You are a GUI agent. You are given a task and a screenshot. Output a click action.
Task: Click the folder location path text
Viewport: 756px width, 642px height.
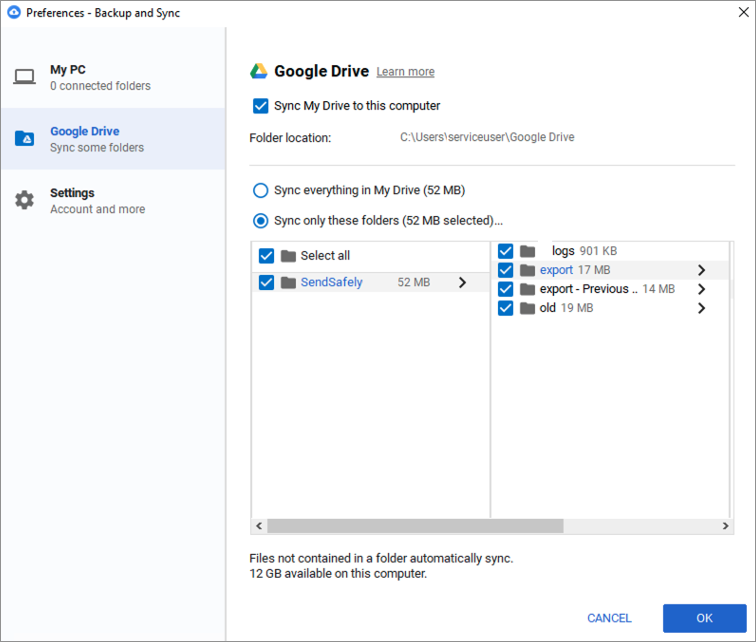[x=487, y=137]
